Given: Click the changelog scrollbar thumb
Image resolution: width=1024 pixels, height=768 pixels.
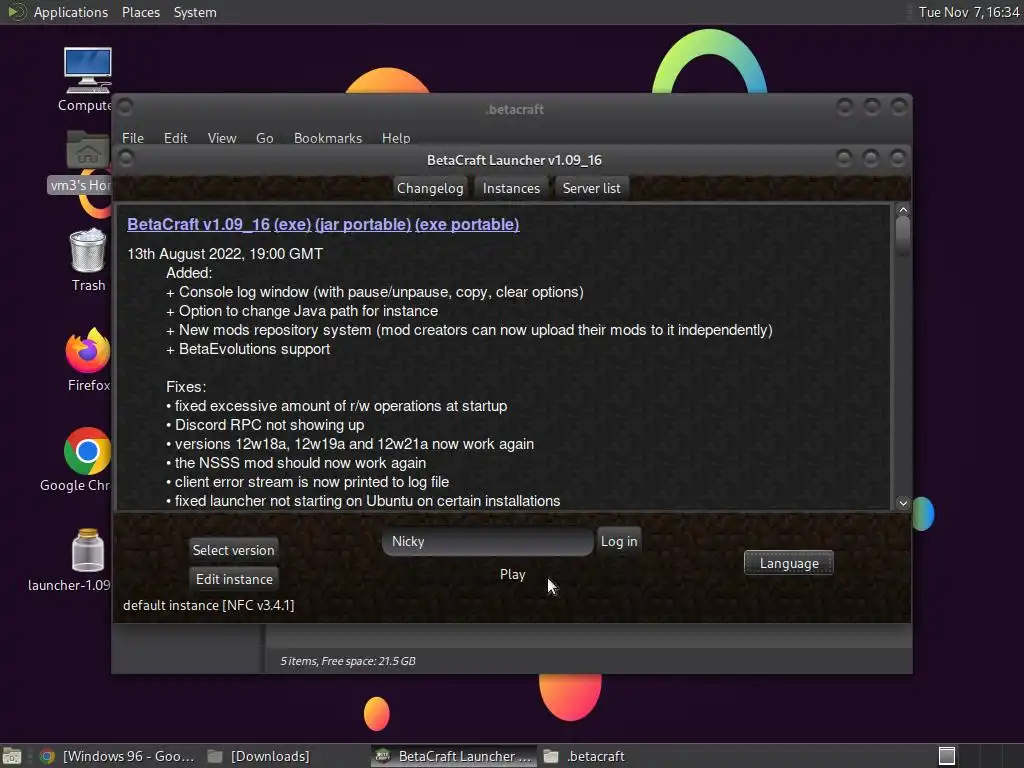Looking at the screenshot, I should 903,234.
